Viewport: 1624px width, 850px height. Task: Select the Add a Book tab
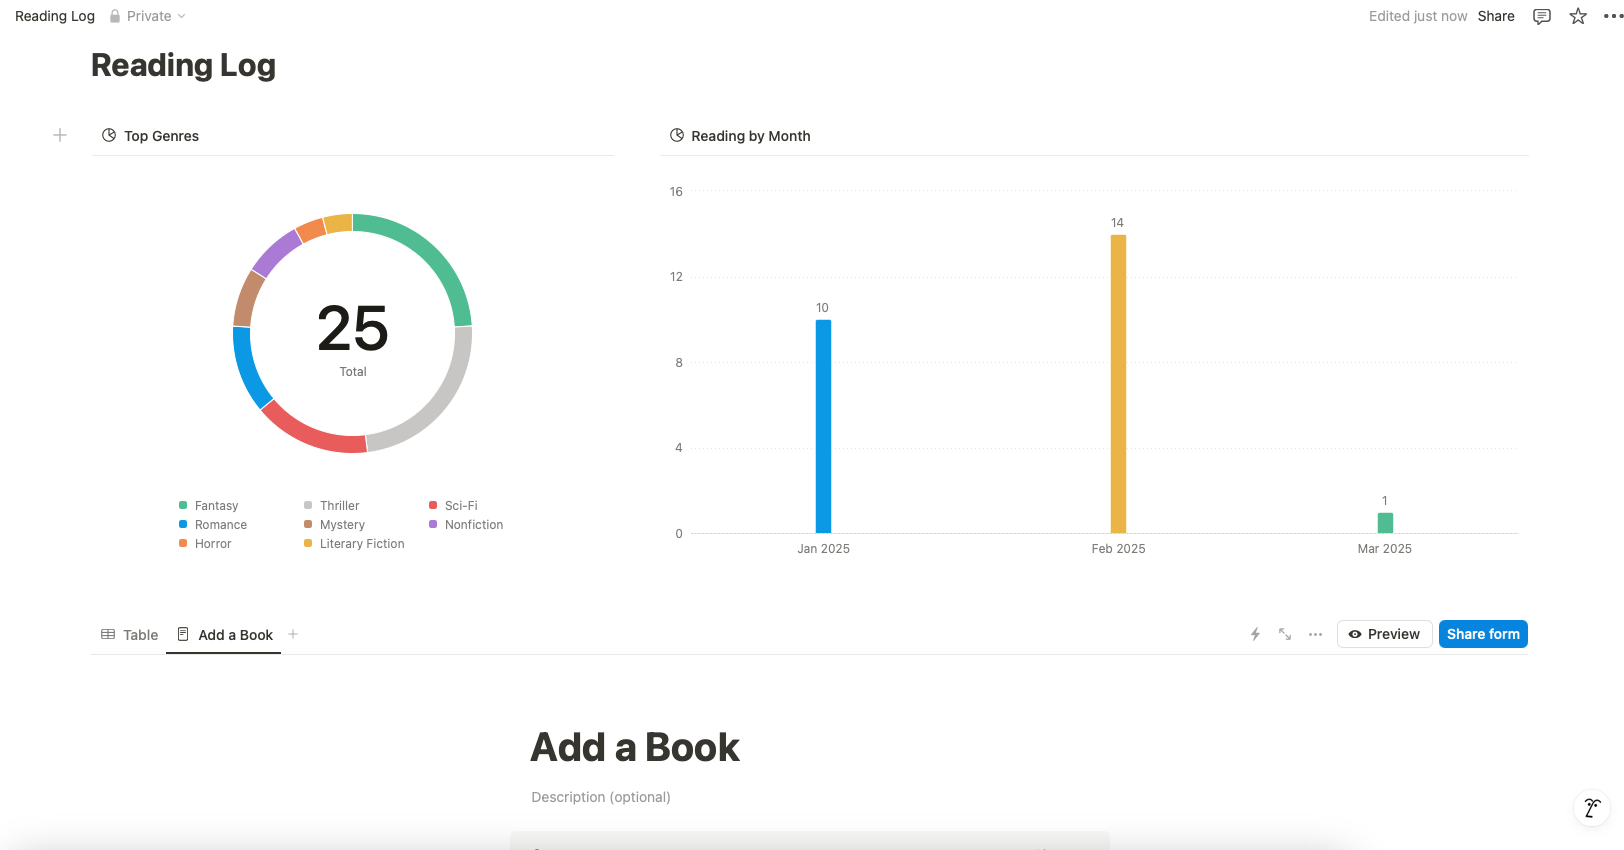[225, 635]
